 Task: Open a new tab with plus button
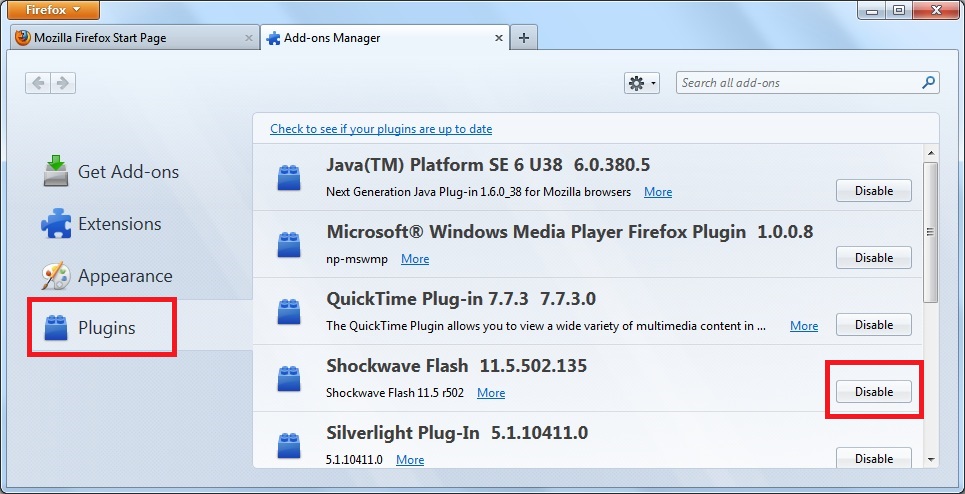tap(524, 38)
